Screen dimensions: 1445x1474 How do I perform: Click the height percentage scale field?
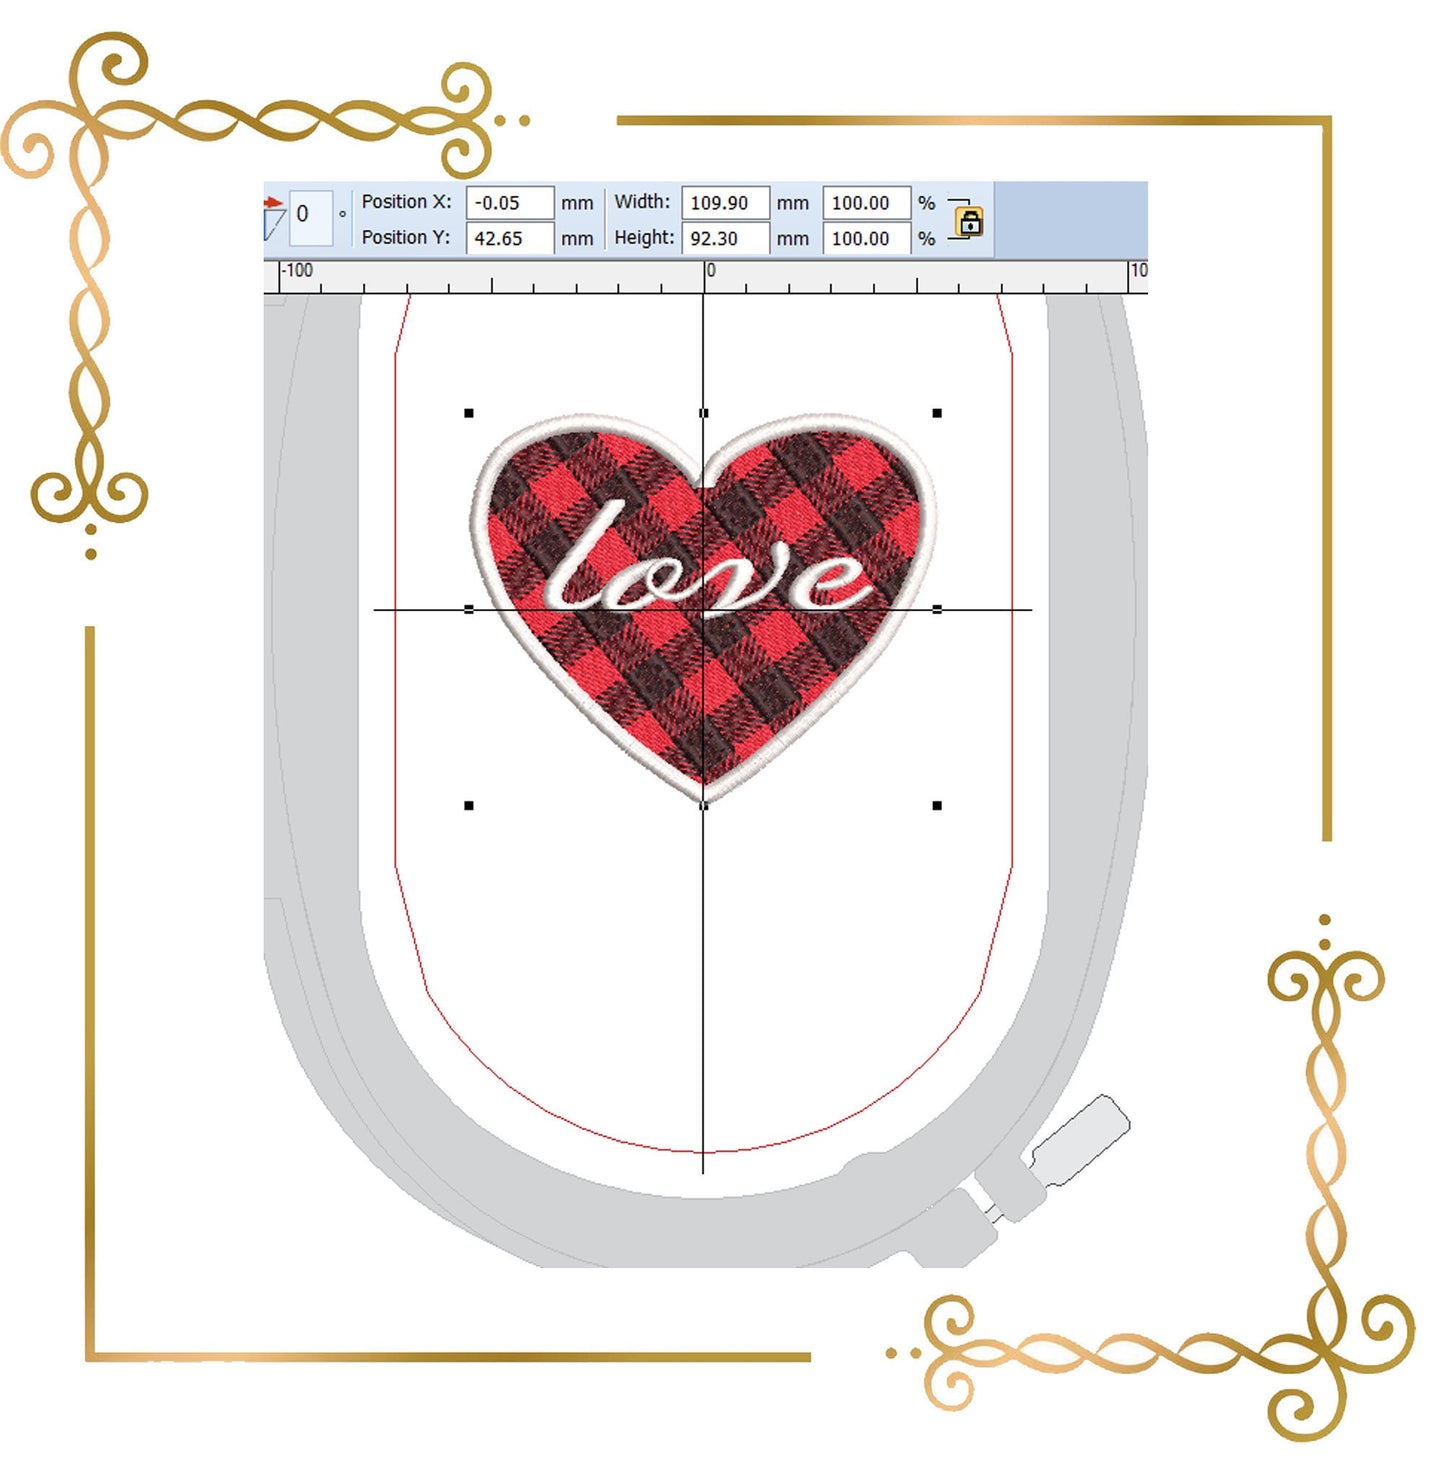pos(866,239)
